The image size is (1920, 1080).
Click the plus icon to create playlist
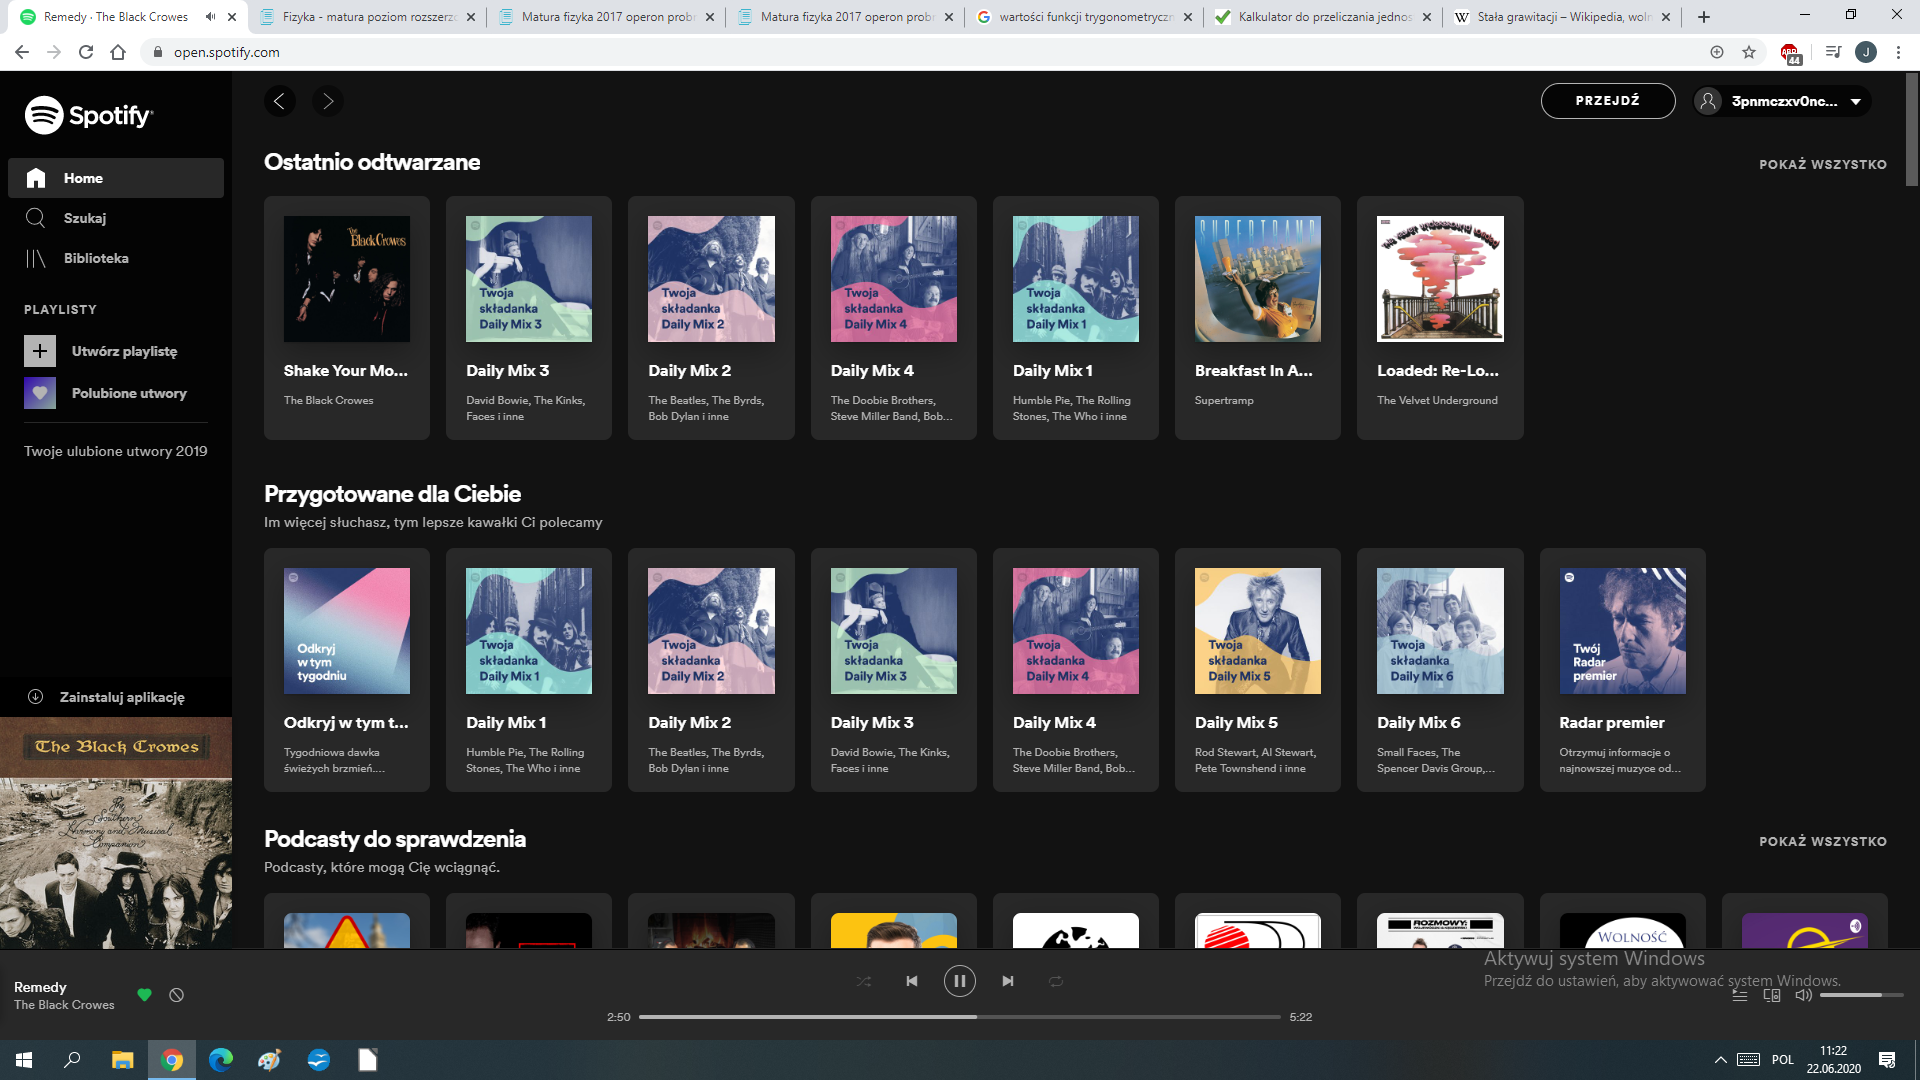click(x=40, y=351)
